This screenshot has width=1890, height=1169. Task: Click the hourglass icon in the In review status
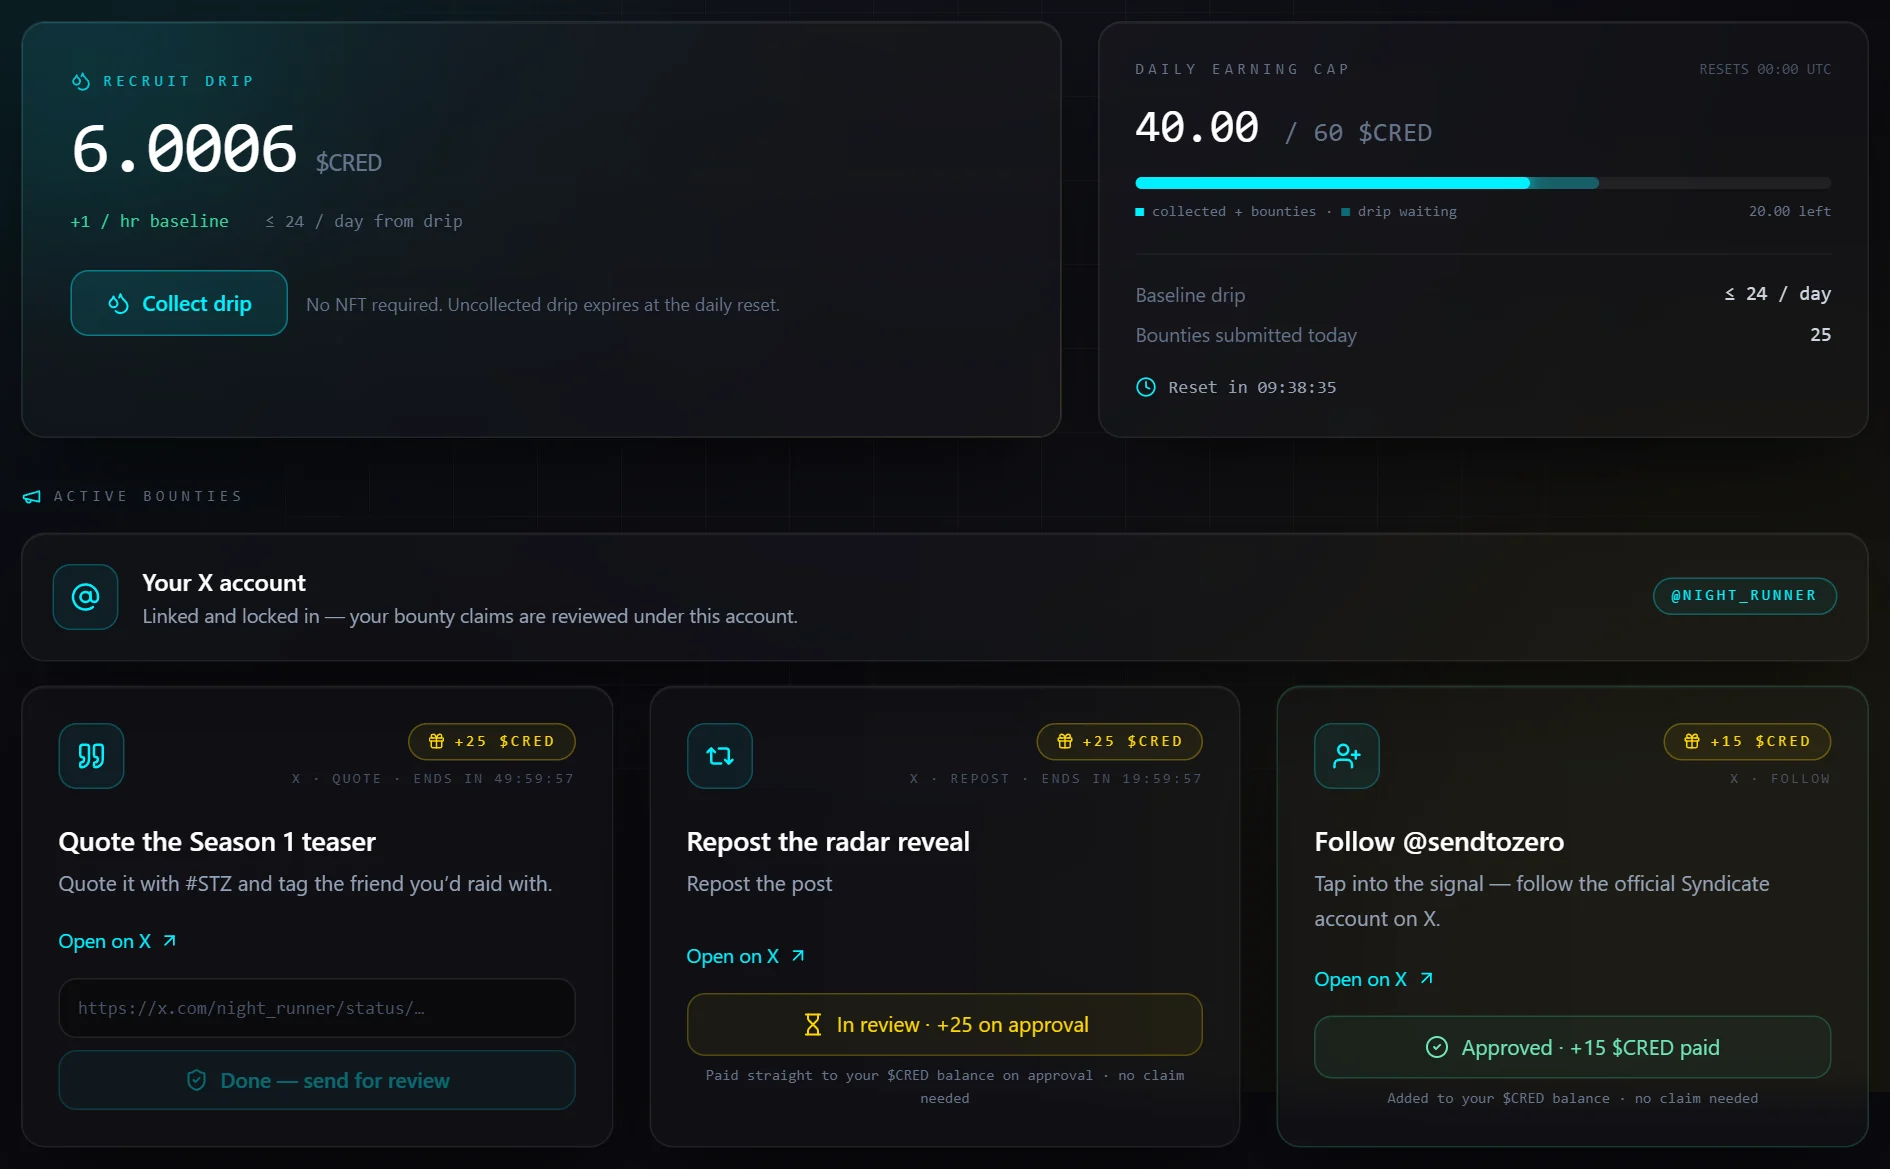pos(813,1025)
